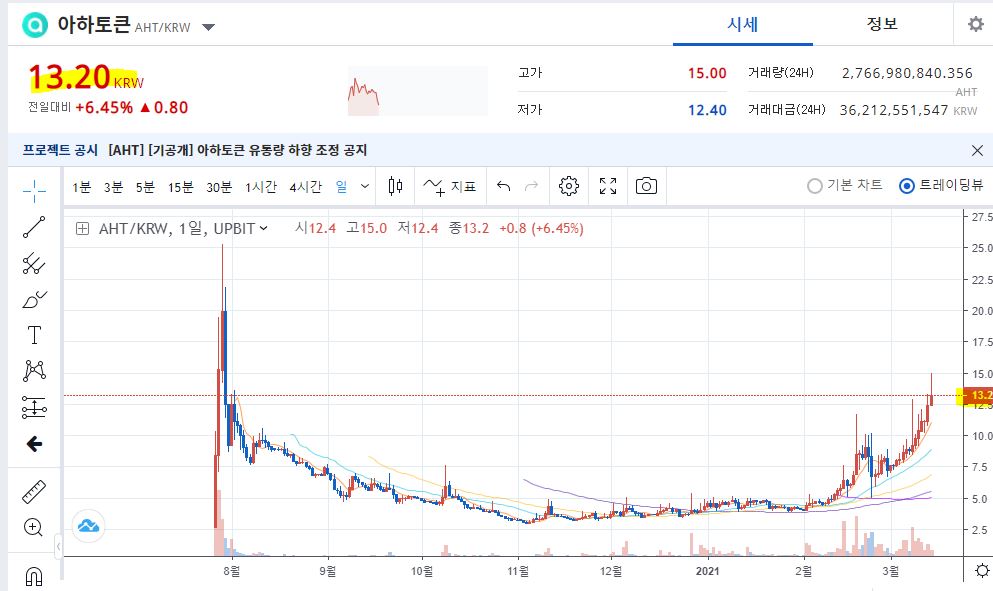Choose the brush drawing tool
Viewport: 993px width, 591px height.
pyautogui.click(x=34, y=299)
